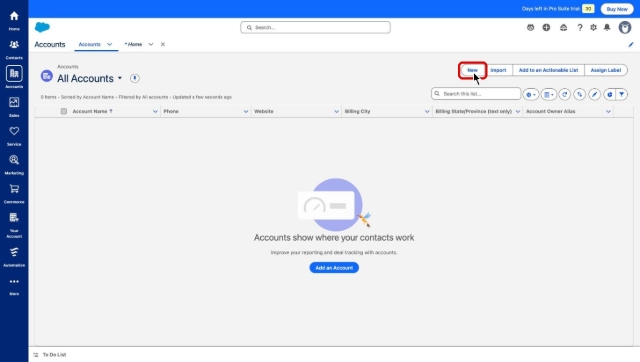Open the All Accounts list view dropdown

coord(120,78)
